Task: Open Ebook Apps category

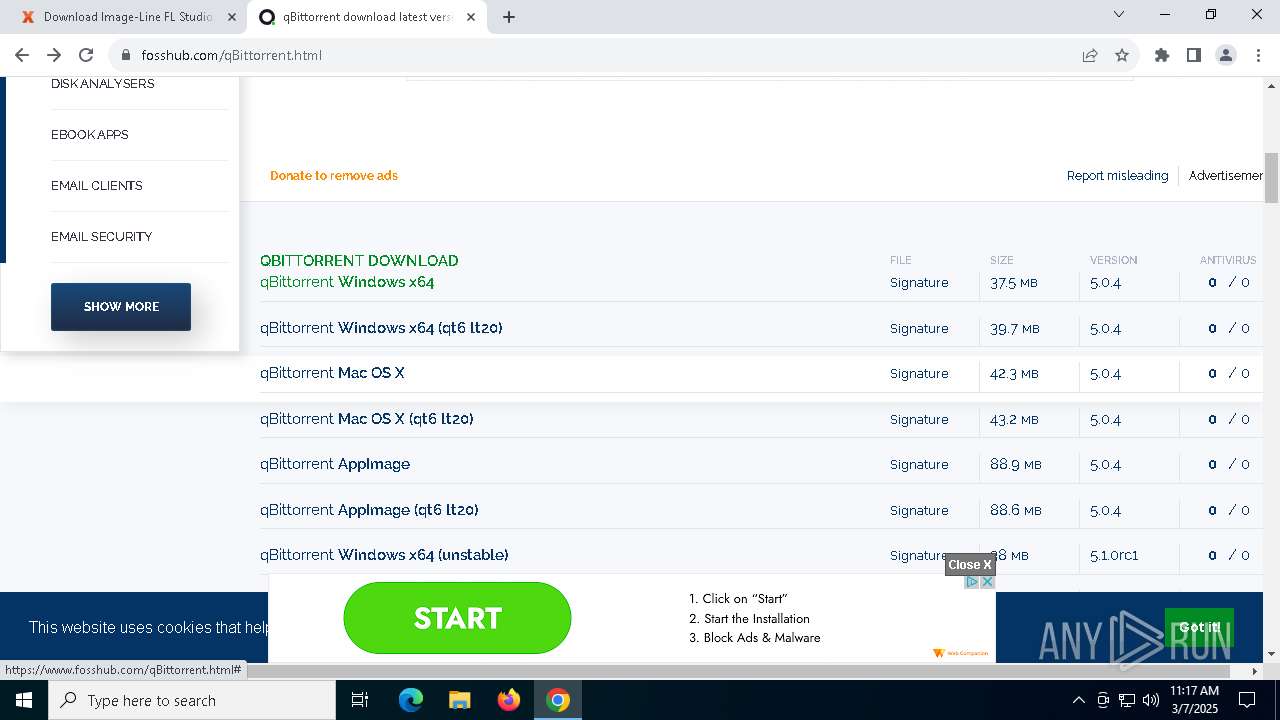Action: (89, 135)
